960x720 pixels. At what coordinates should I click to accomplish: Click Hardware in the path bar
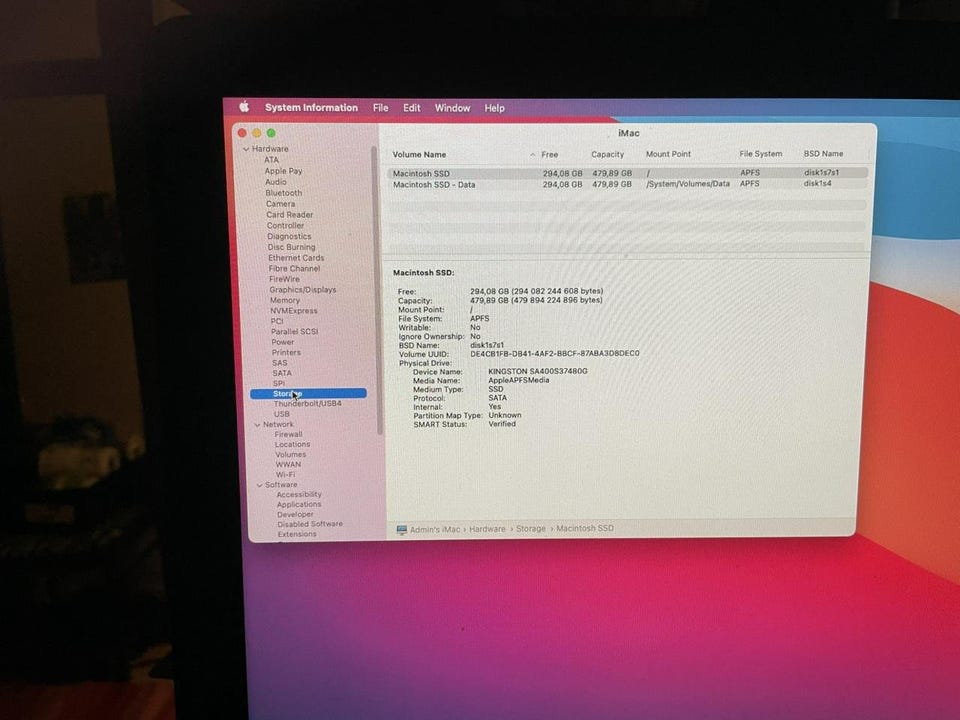[x=487, y=529]
